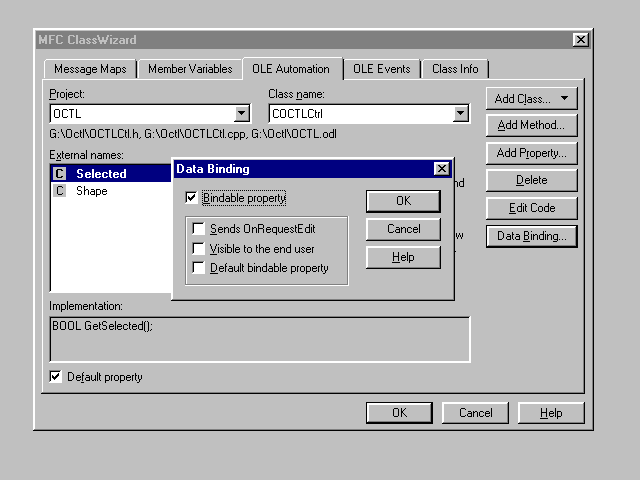640x480 pixels.
Task: Go to the OLE Events tab
Action: (382, 69)
